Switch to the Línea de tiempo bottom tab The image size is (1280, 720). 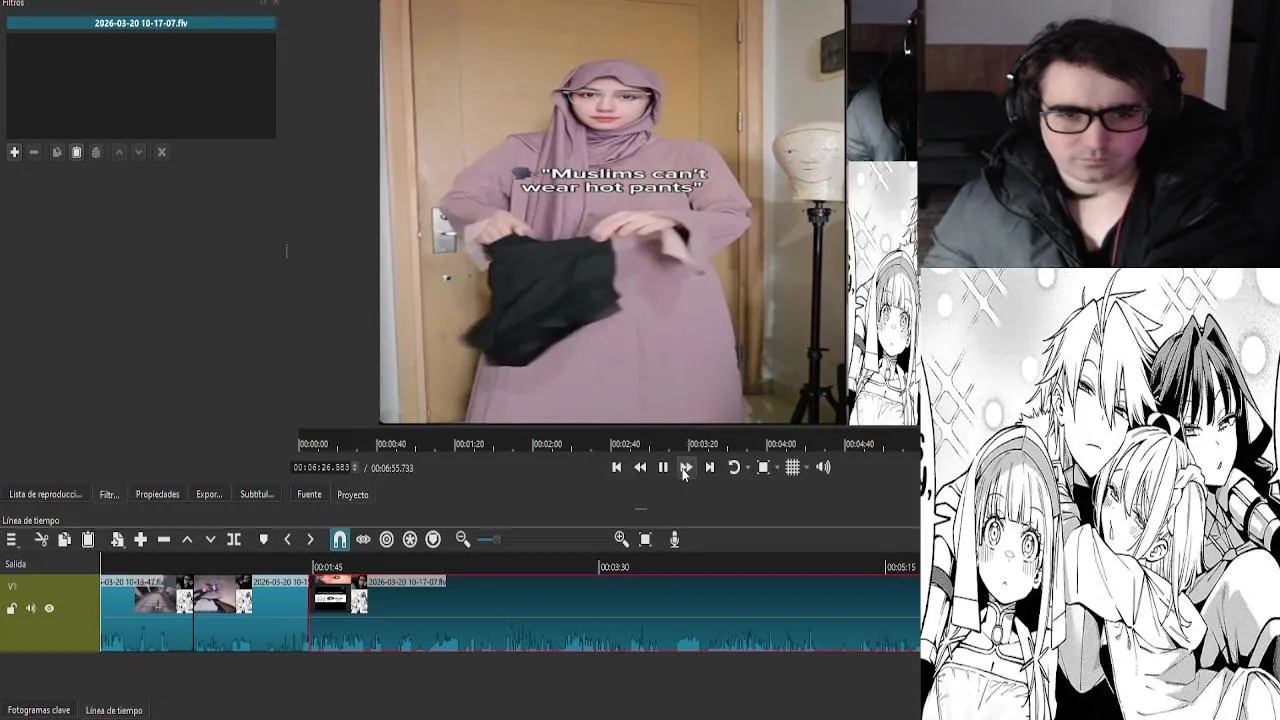pos(114,710)
